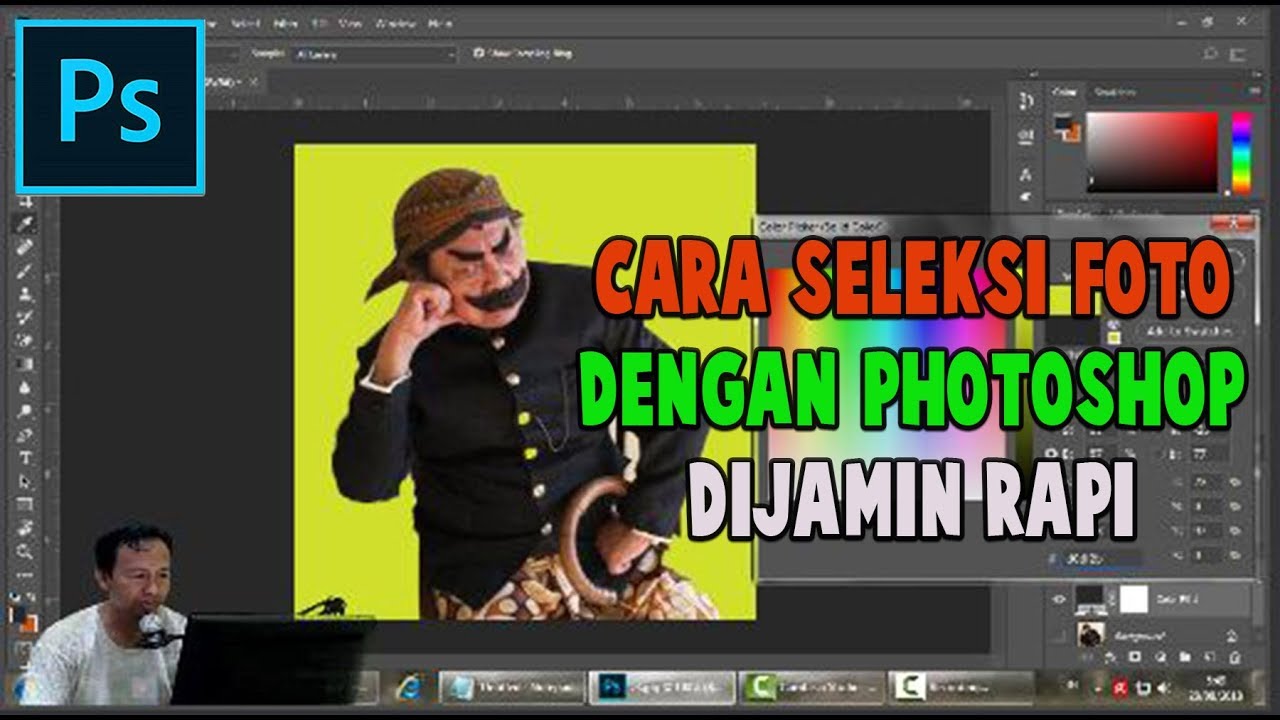This screenshot has width=1280, height=720.
Task: Select the Blur tool
Action: click(26, 388)
